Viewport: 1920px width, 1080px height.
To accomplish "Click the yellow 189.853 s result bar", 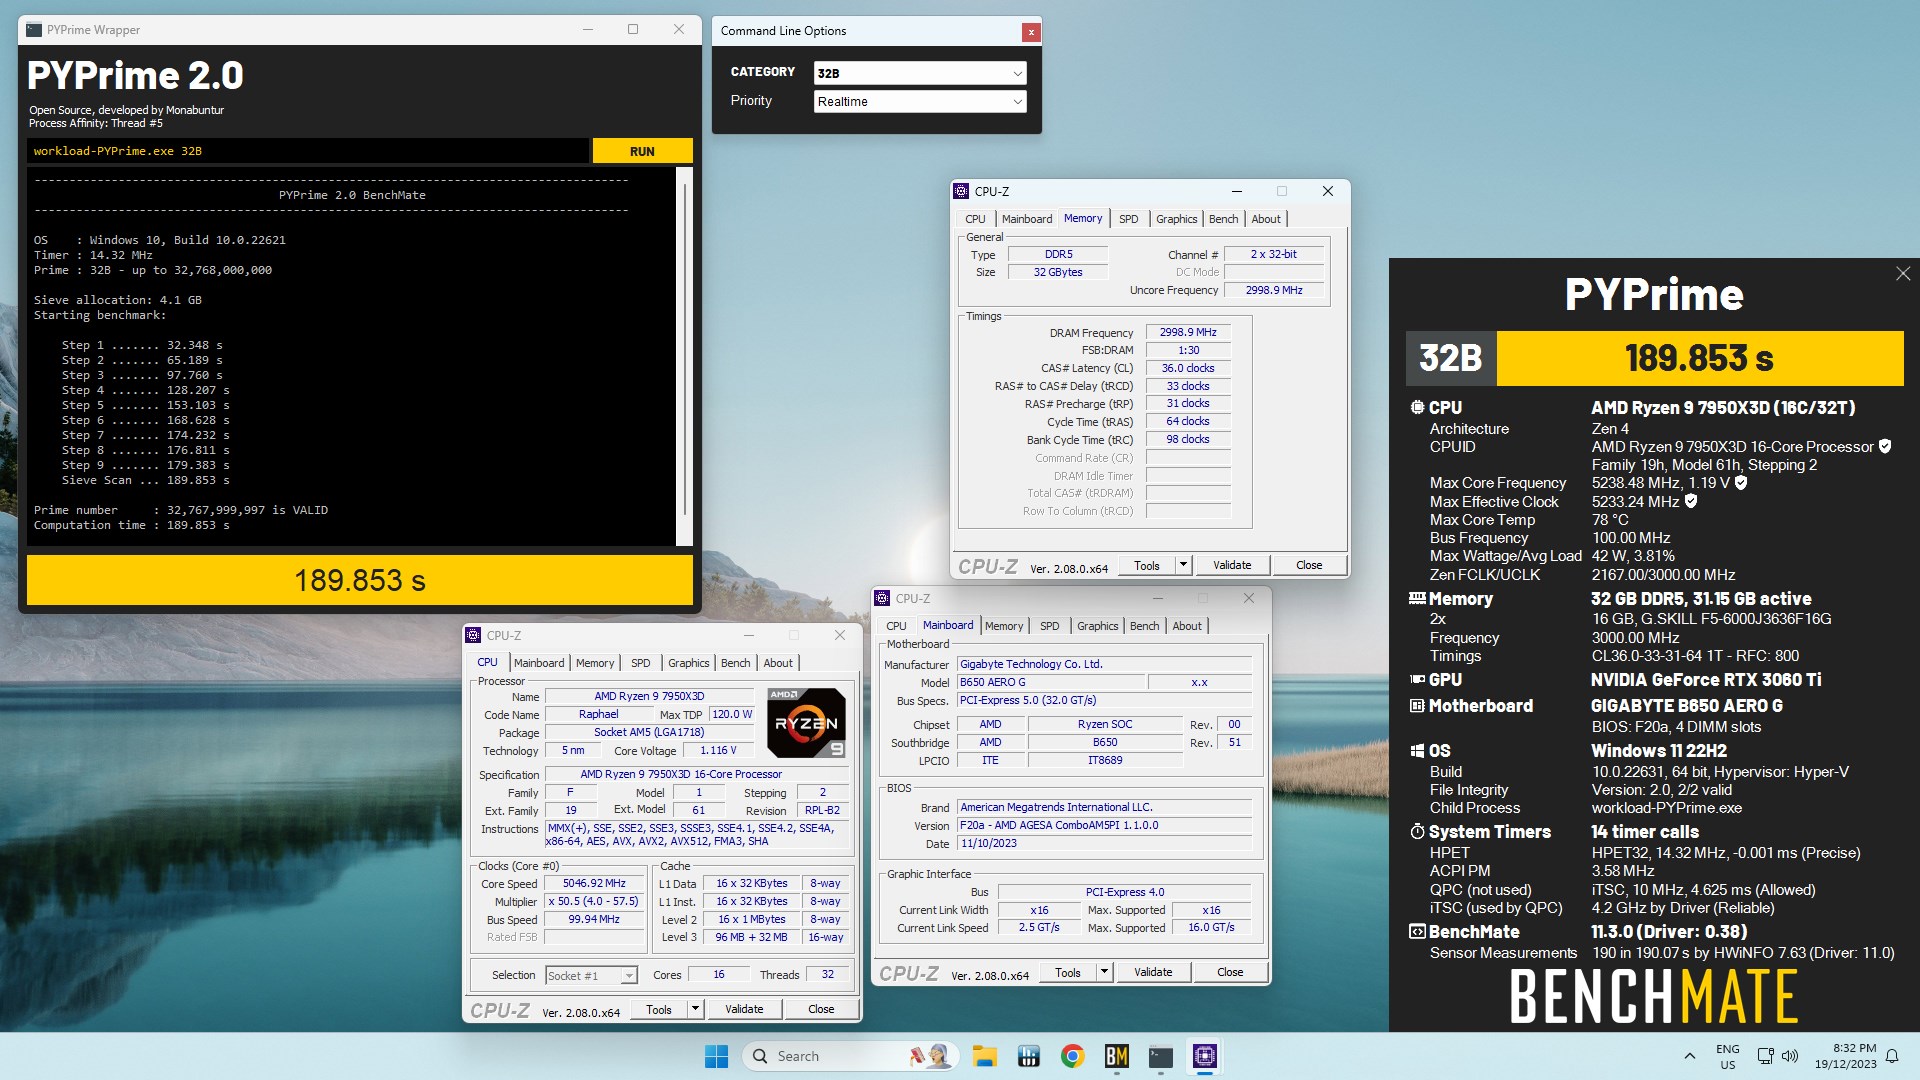I will click(359, 580).
